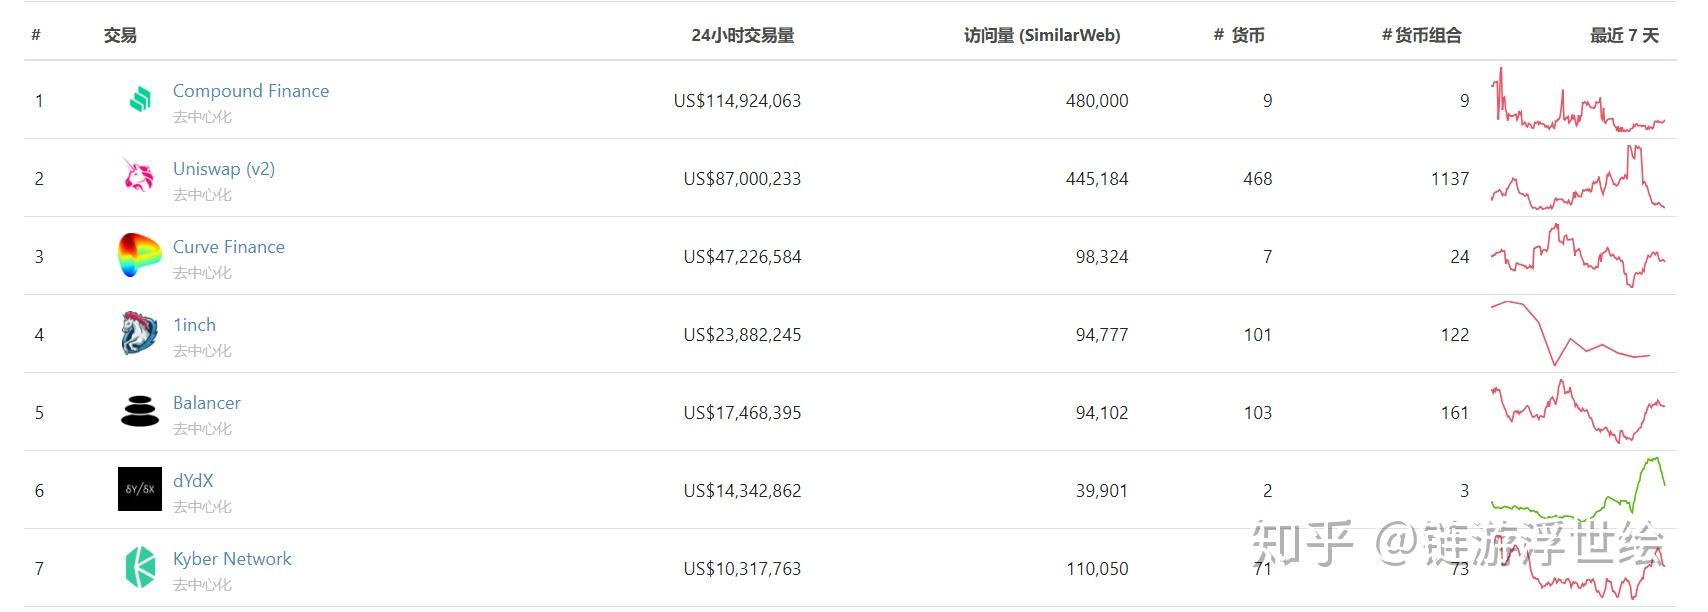This screenshot has width=1708, height=612.
Task: Sort by 交易 name column header
Action: (120, 36)
